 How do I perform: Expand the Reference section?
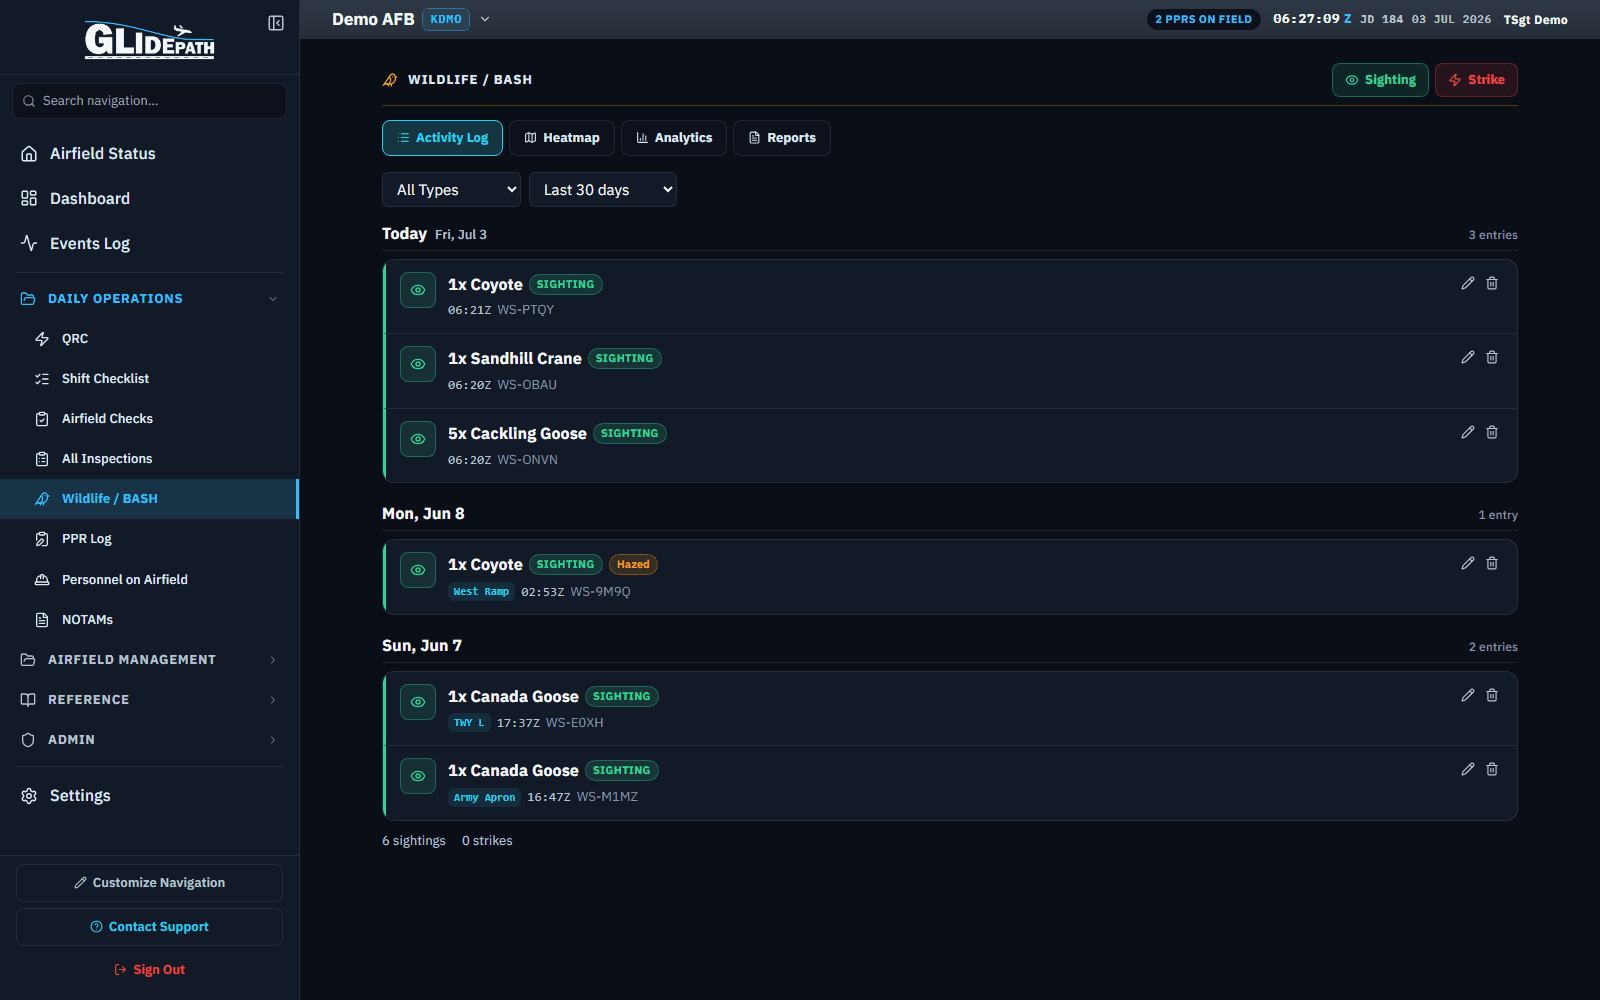click(149, 699)
